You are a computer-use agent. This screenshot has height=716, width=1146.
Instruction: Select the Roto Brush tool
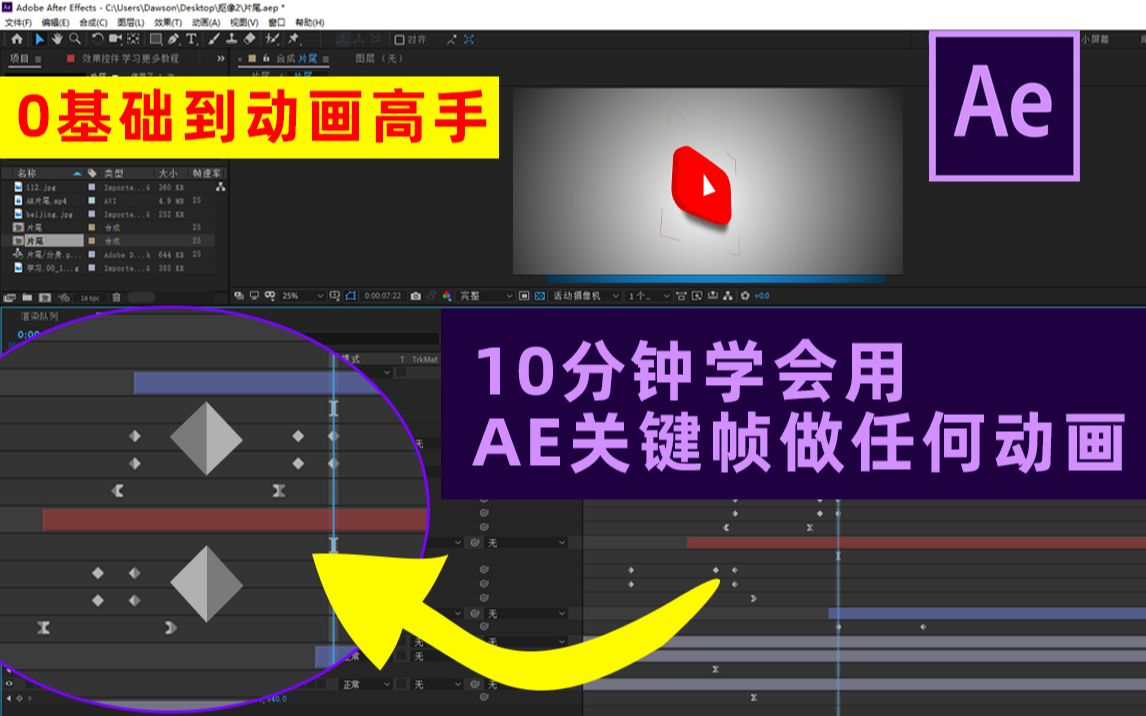pyautogui.click(x=273, y=39)
